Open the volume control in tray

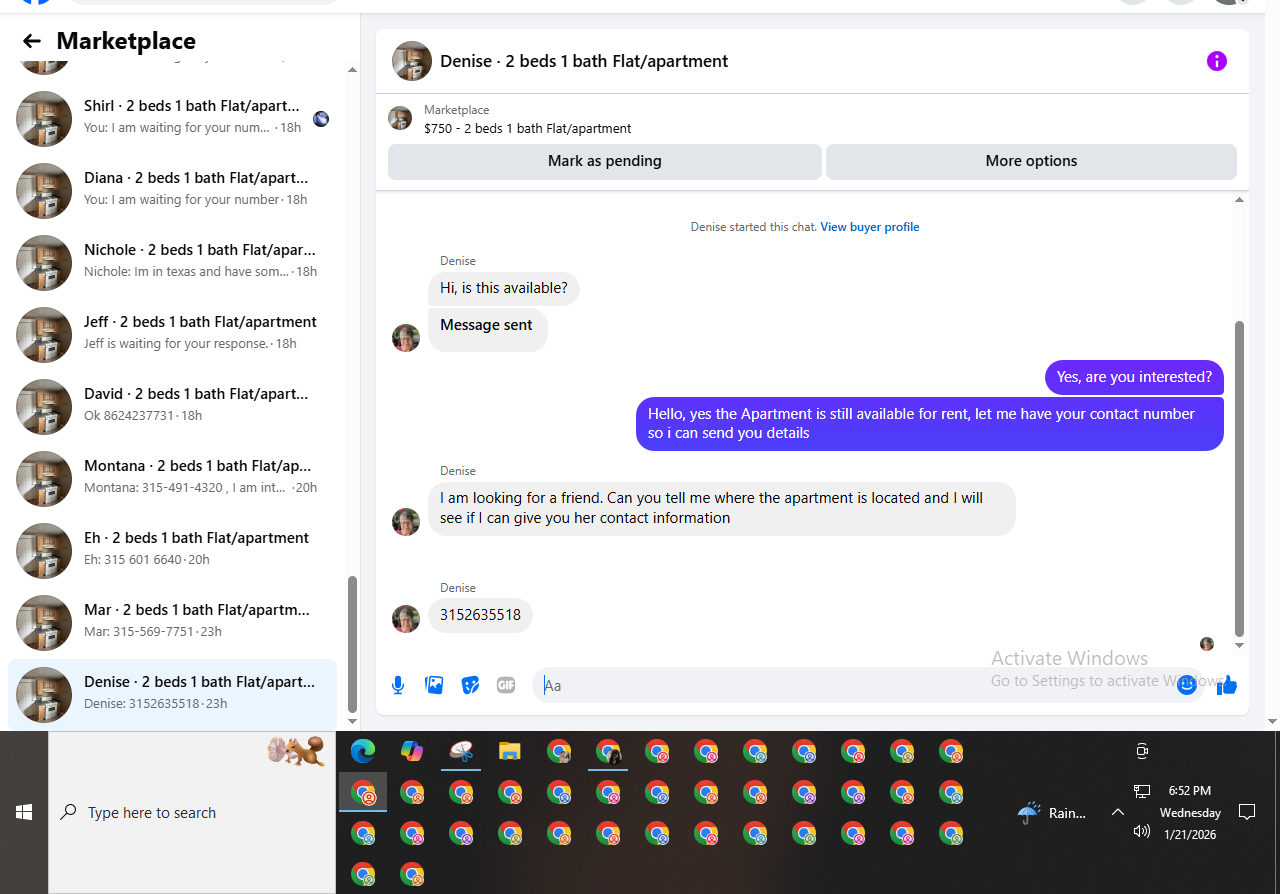(x=1142, y=831)
